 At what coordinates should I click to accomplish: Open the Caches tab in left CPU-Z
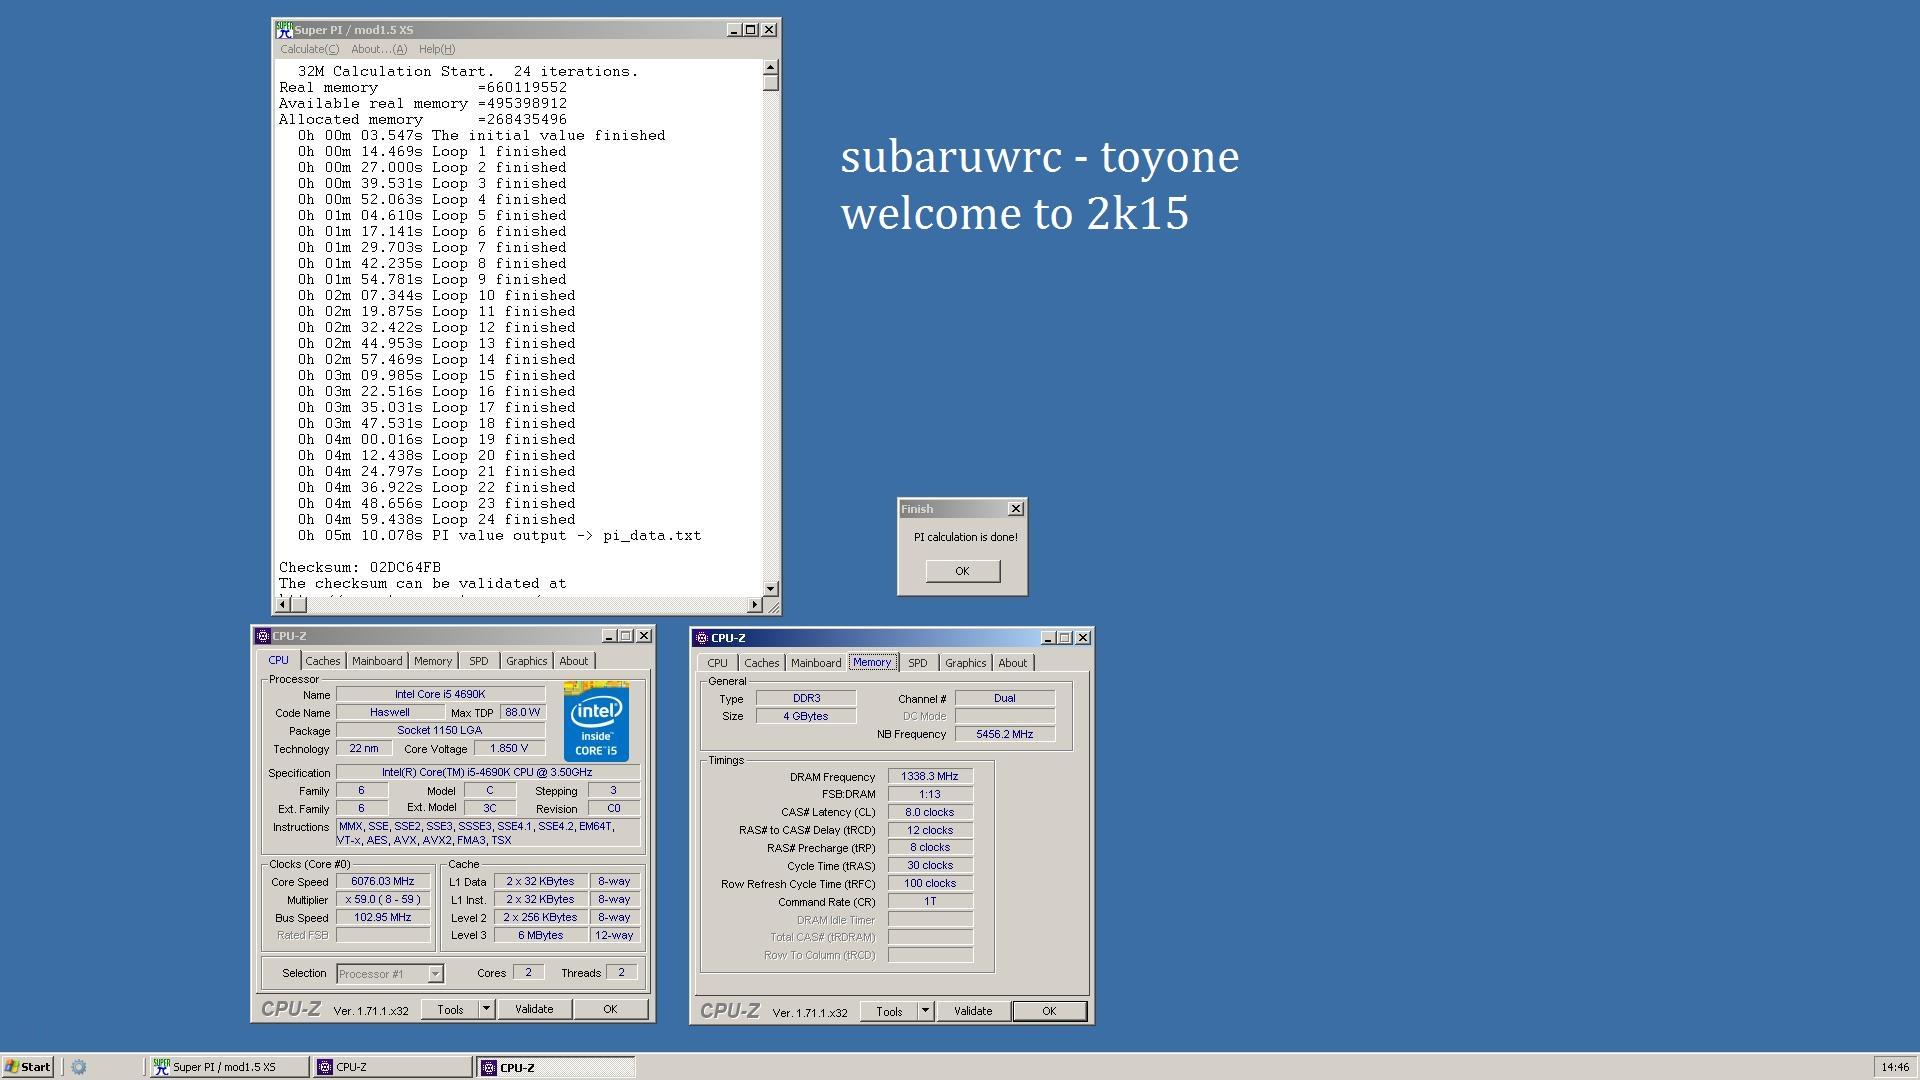click(x=322, y=661)
